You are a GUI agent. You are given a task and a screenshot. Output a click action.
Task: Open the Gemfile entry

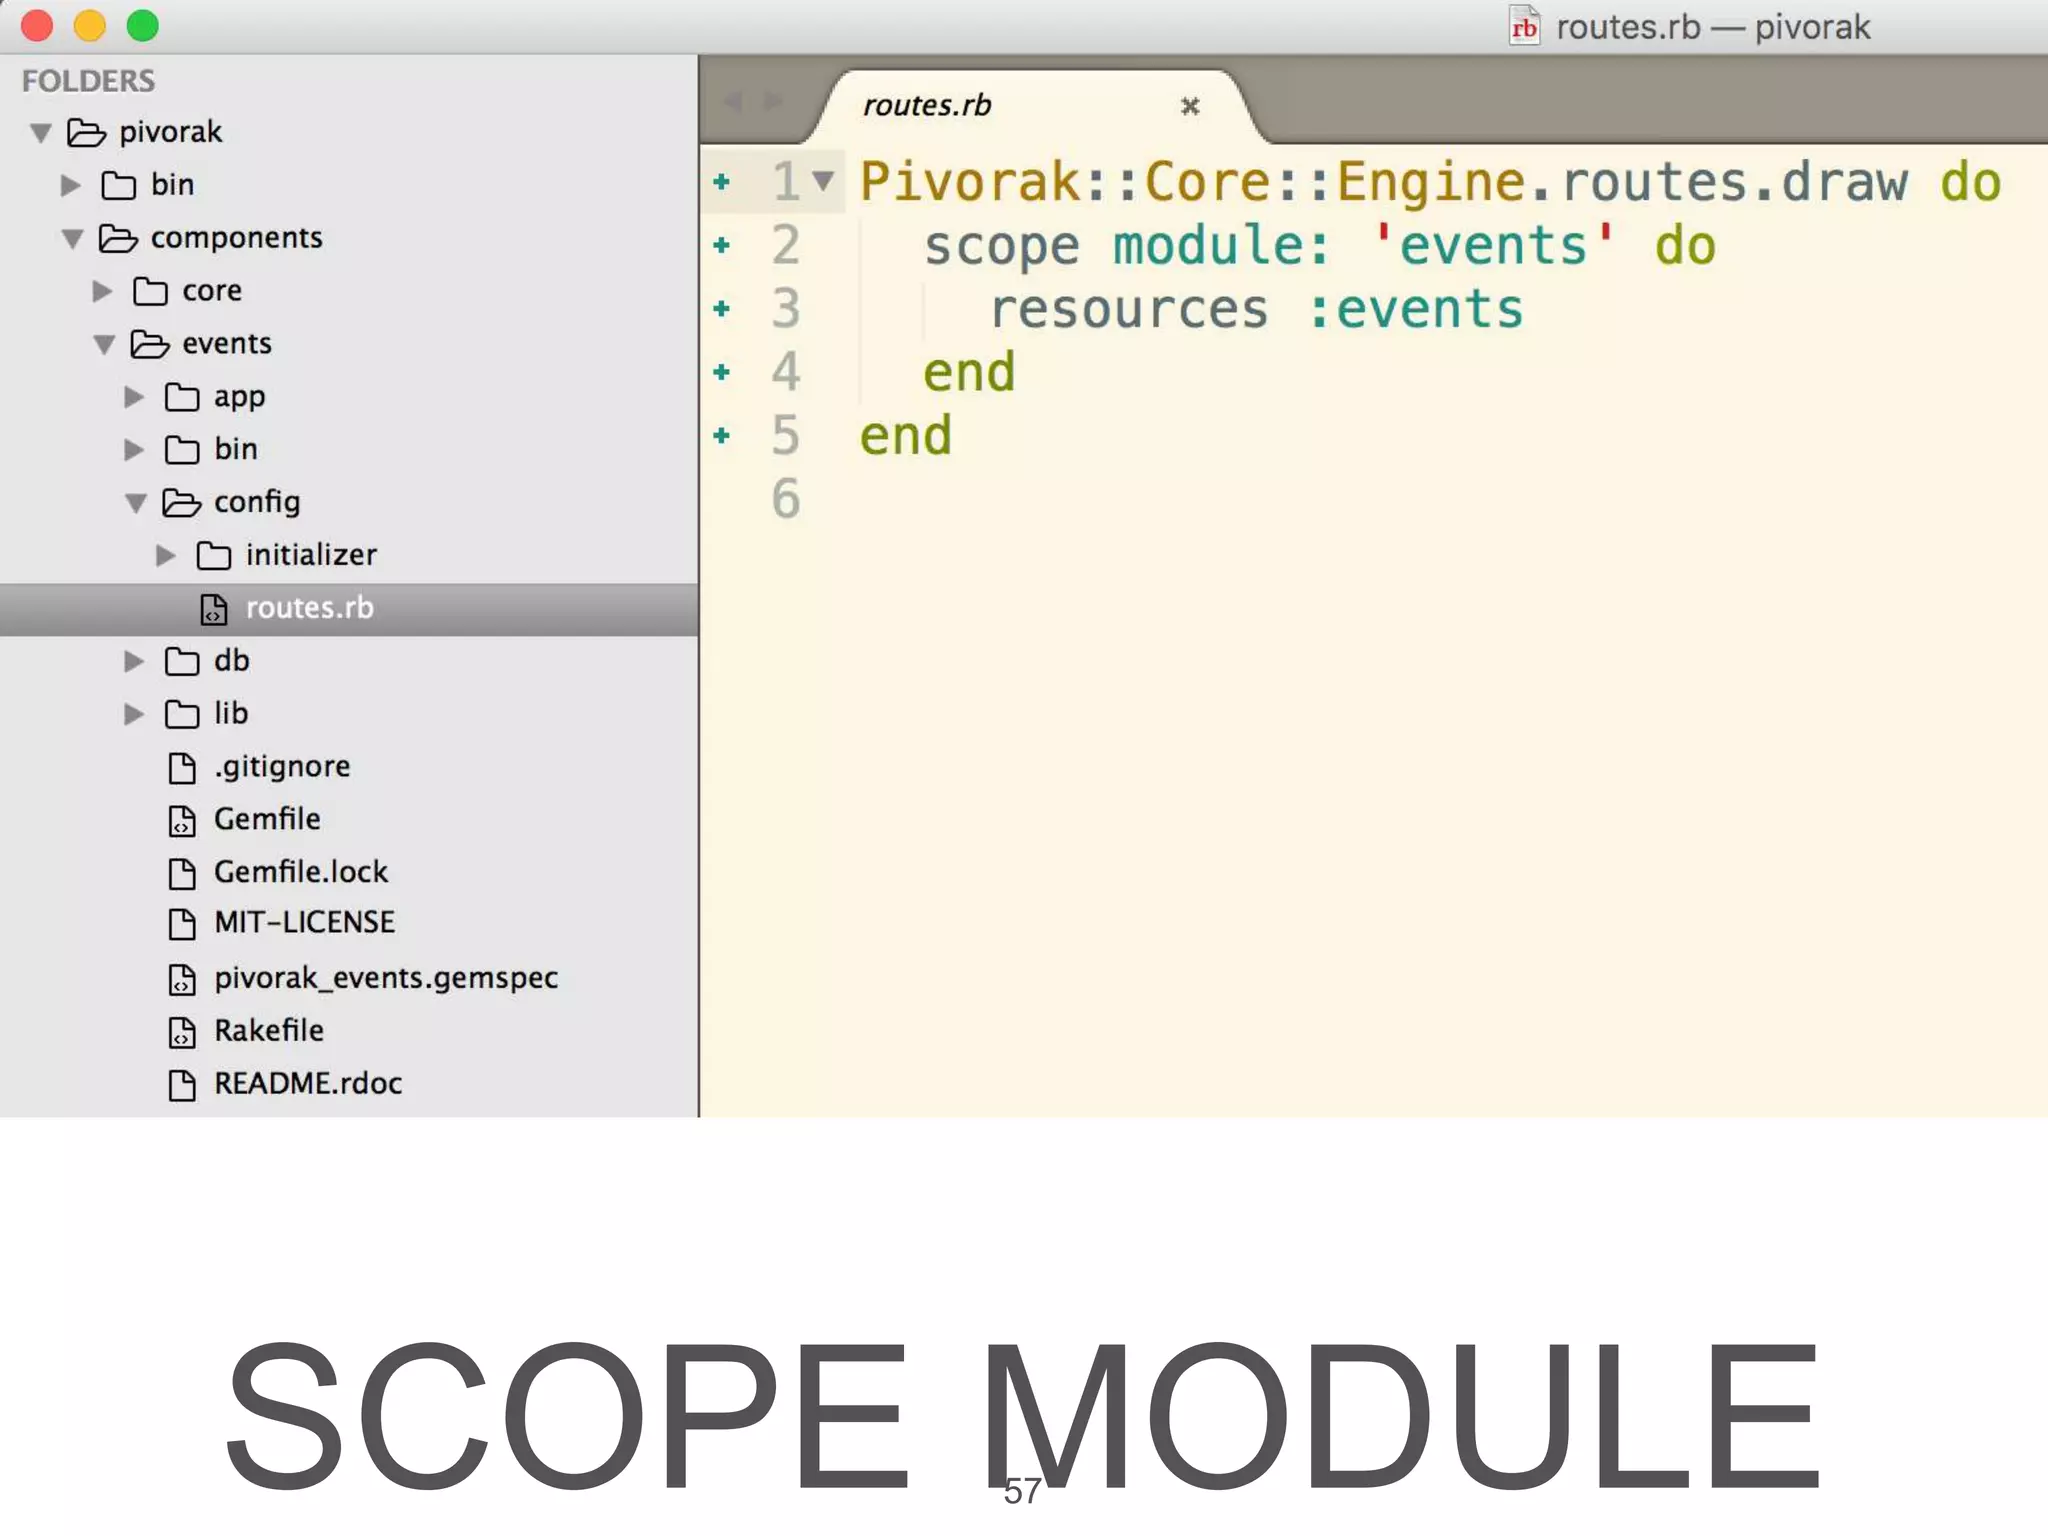point(267,819)
